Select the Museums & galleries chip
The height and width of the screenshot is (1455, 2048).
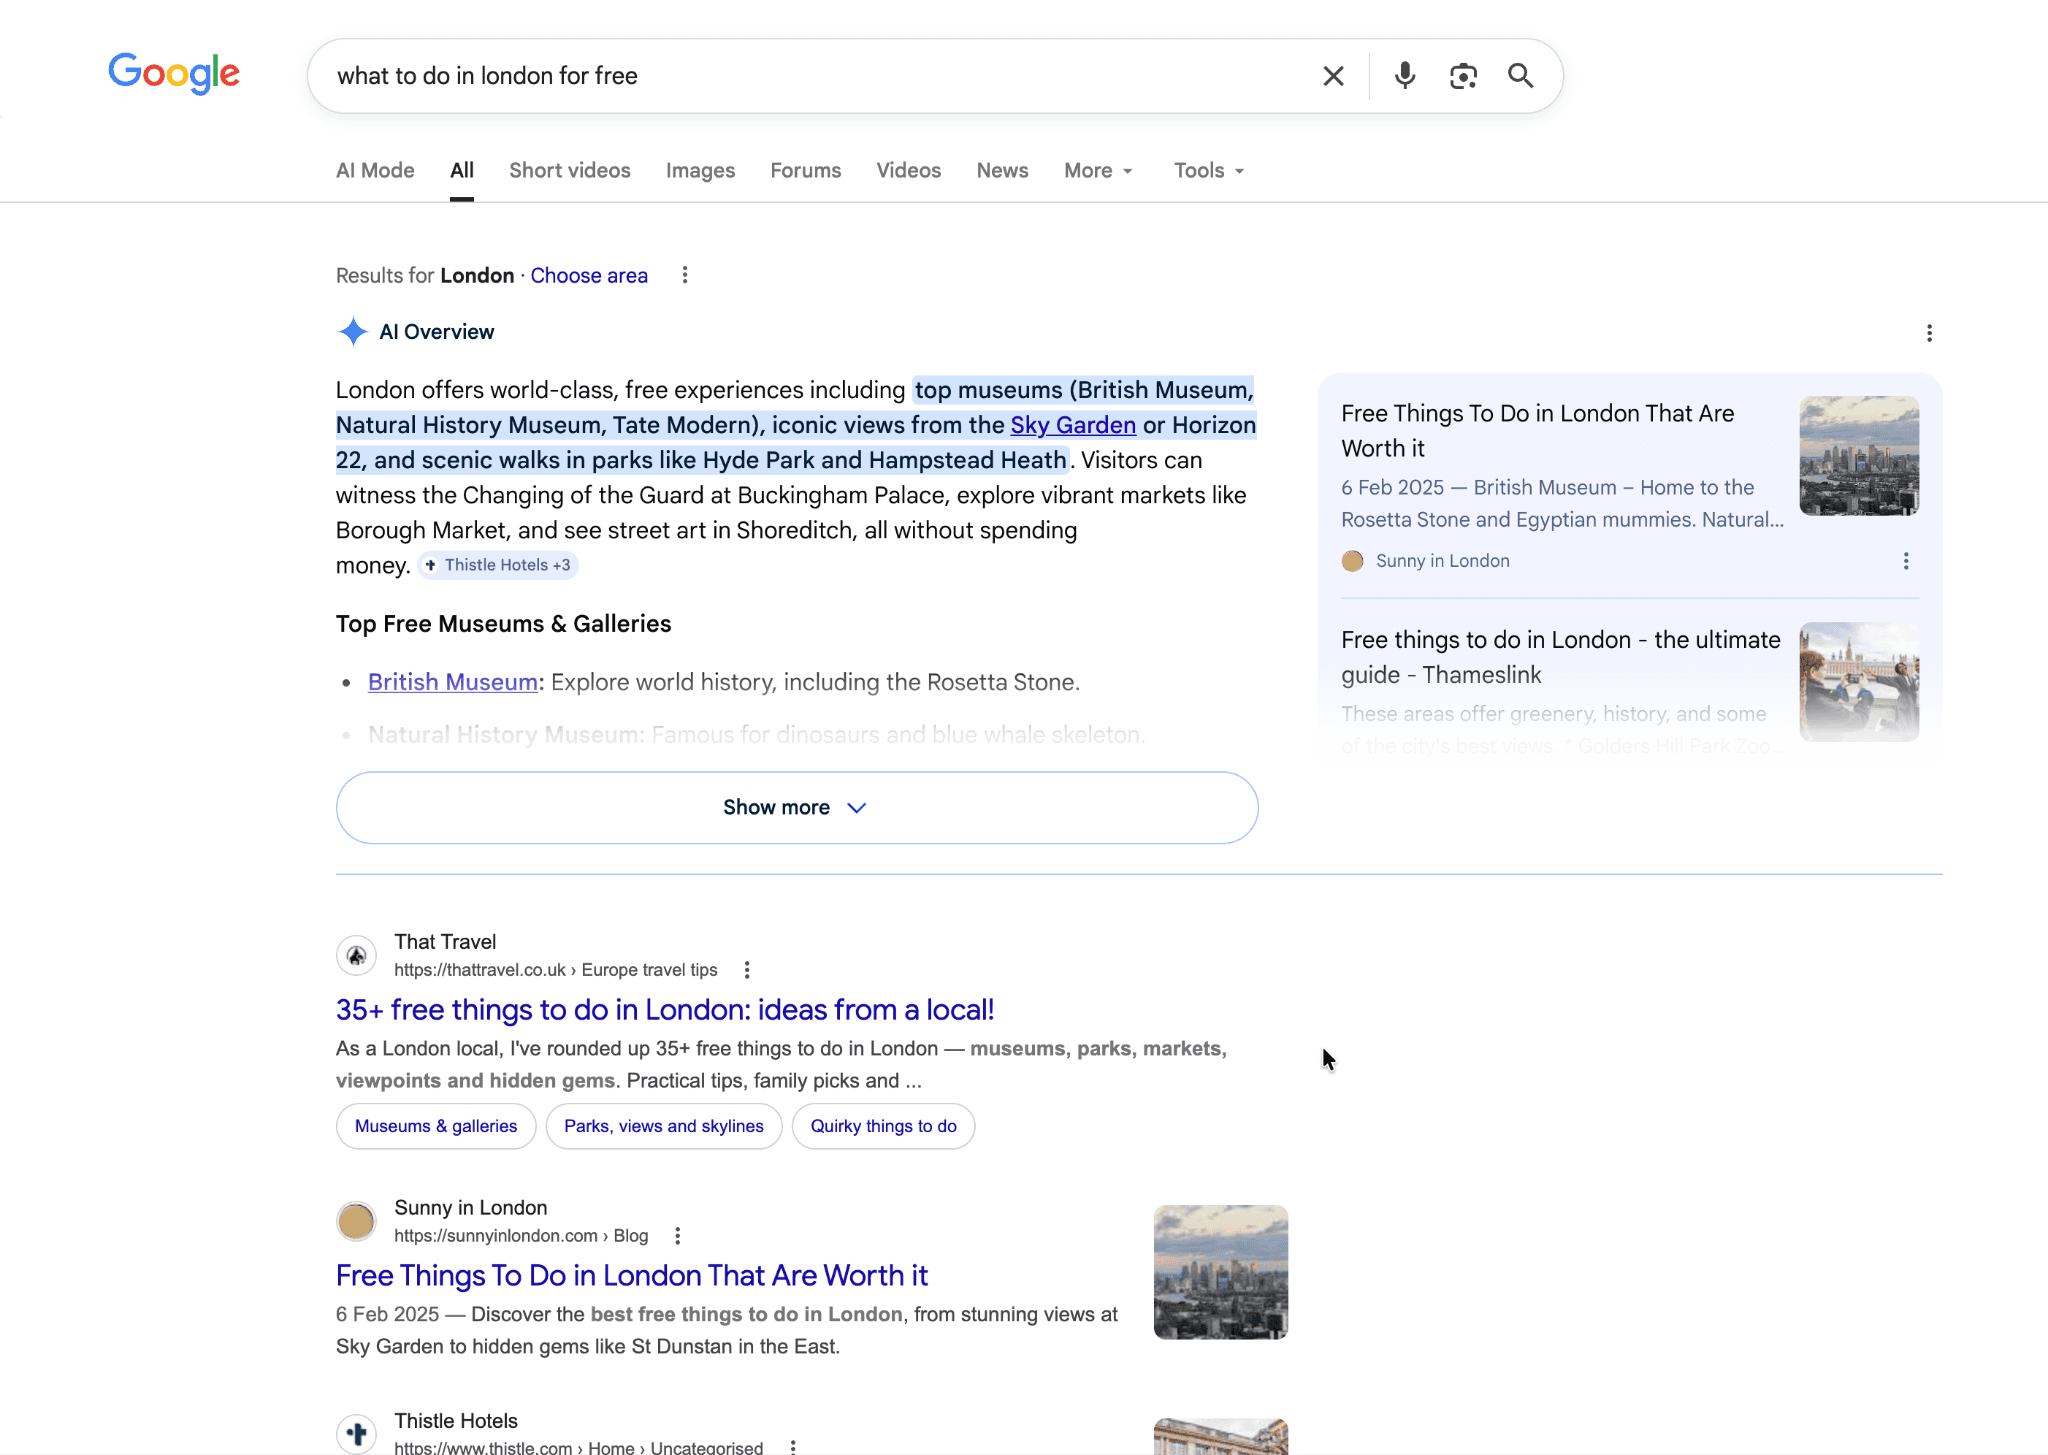[435, 1126]
